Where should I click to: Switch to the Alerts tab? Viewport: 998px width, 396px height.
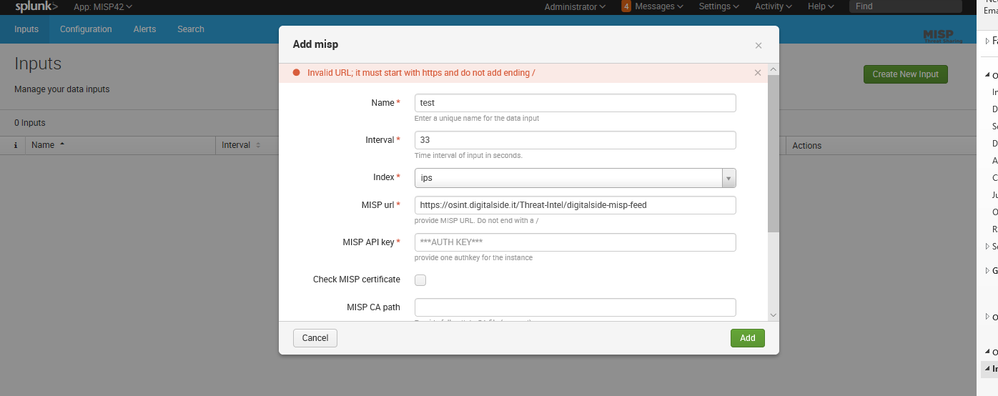[144, 29]
